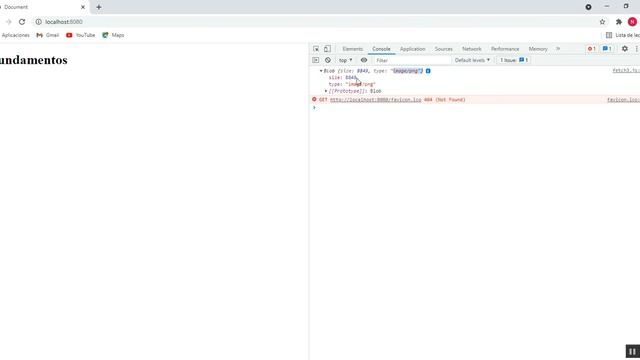Open the Default levels dropdown
Screen dimensions: 640x360
(472, 60)
